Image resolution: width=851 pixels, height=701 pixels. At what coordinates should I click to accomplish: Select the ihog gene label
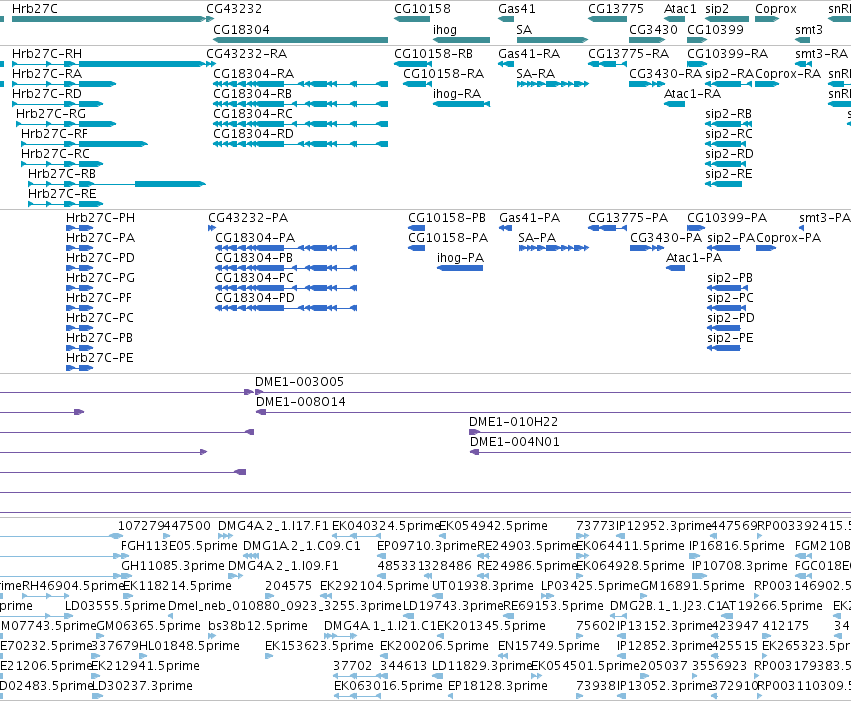click(x=444, y=29)
